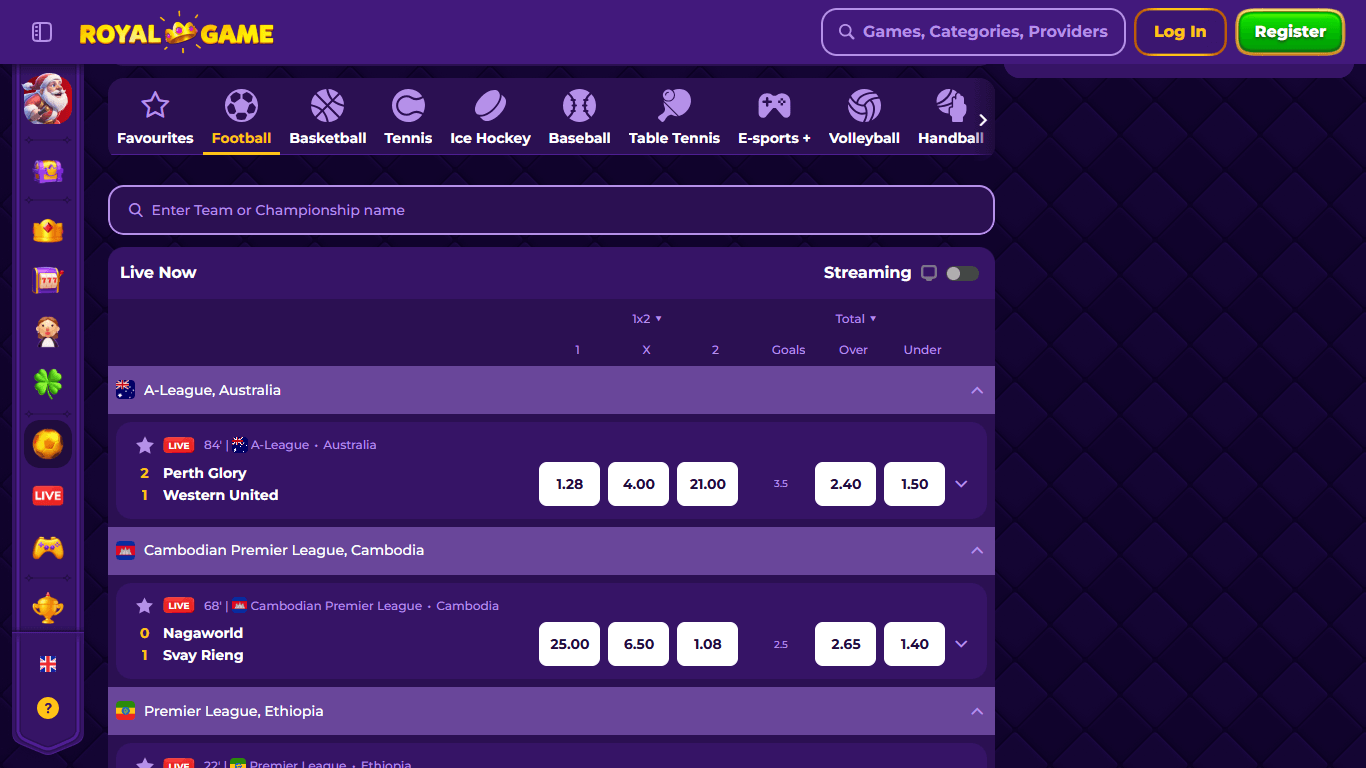Switch to the Basketball tab

pos(328,118)
